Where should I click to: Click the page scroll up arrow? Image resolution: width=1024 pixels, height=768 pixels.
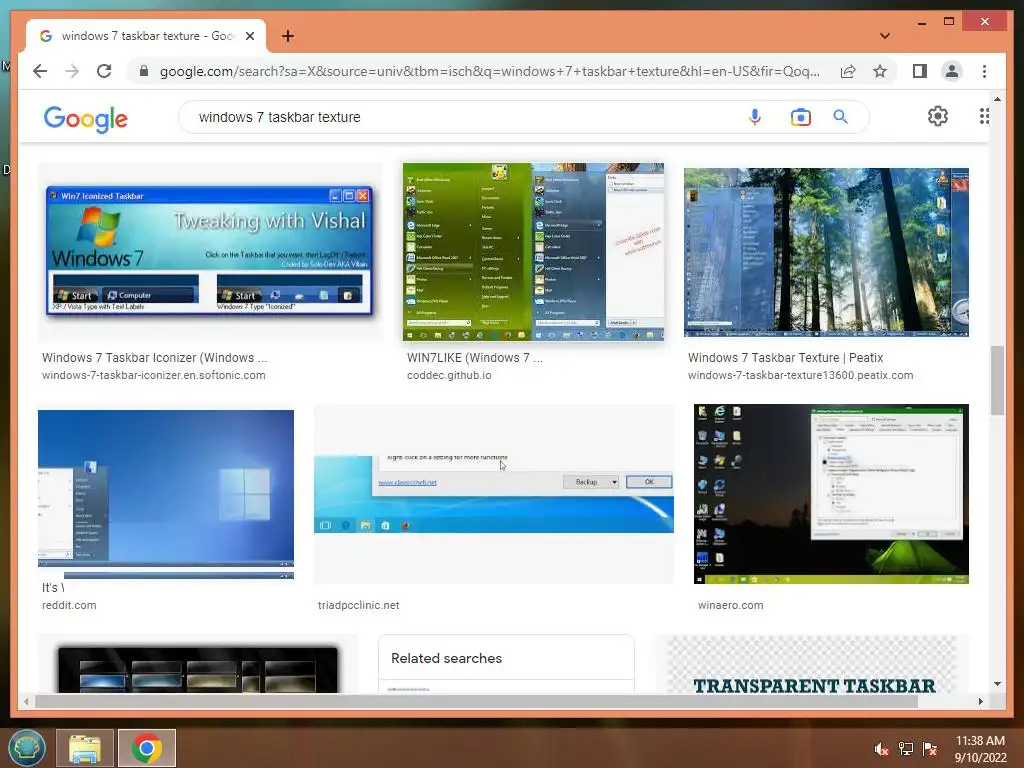pyautogui.click(x=997, y=99)
